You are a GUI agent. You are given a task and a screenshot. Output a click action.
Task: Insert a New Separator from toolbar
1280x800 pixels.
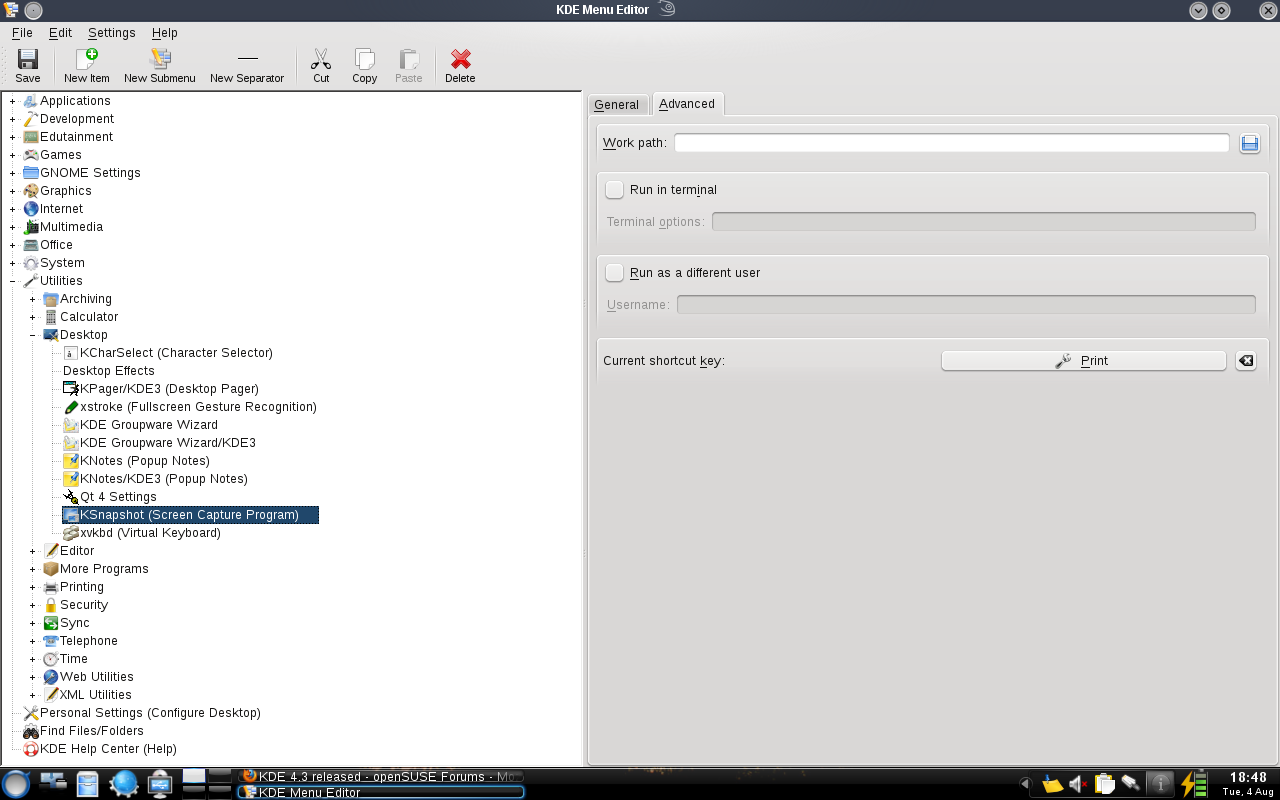(x=247, y=66)
